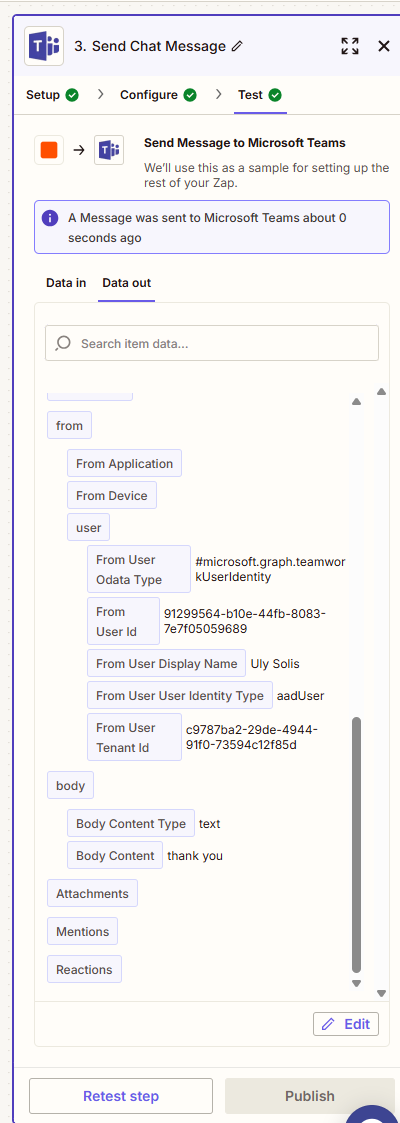Open the Setup tab
This screenshot has width=400, height=1123.
coord(52,95)
